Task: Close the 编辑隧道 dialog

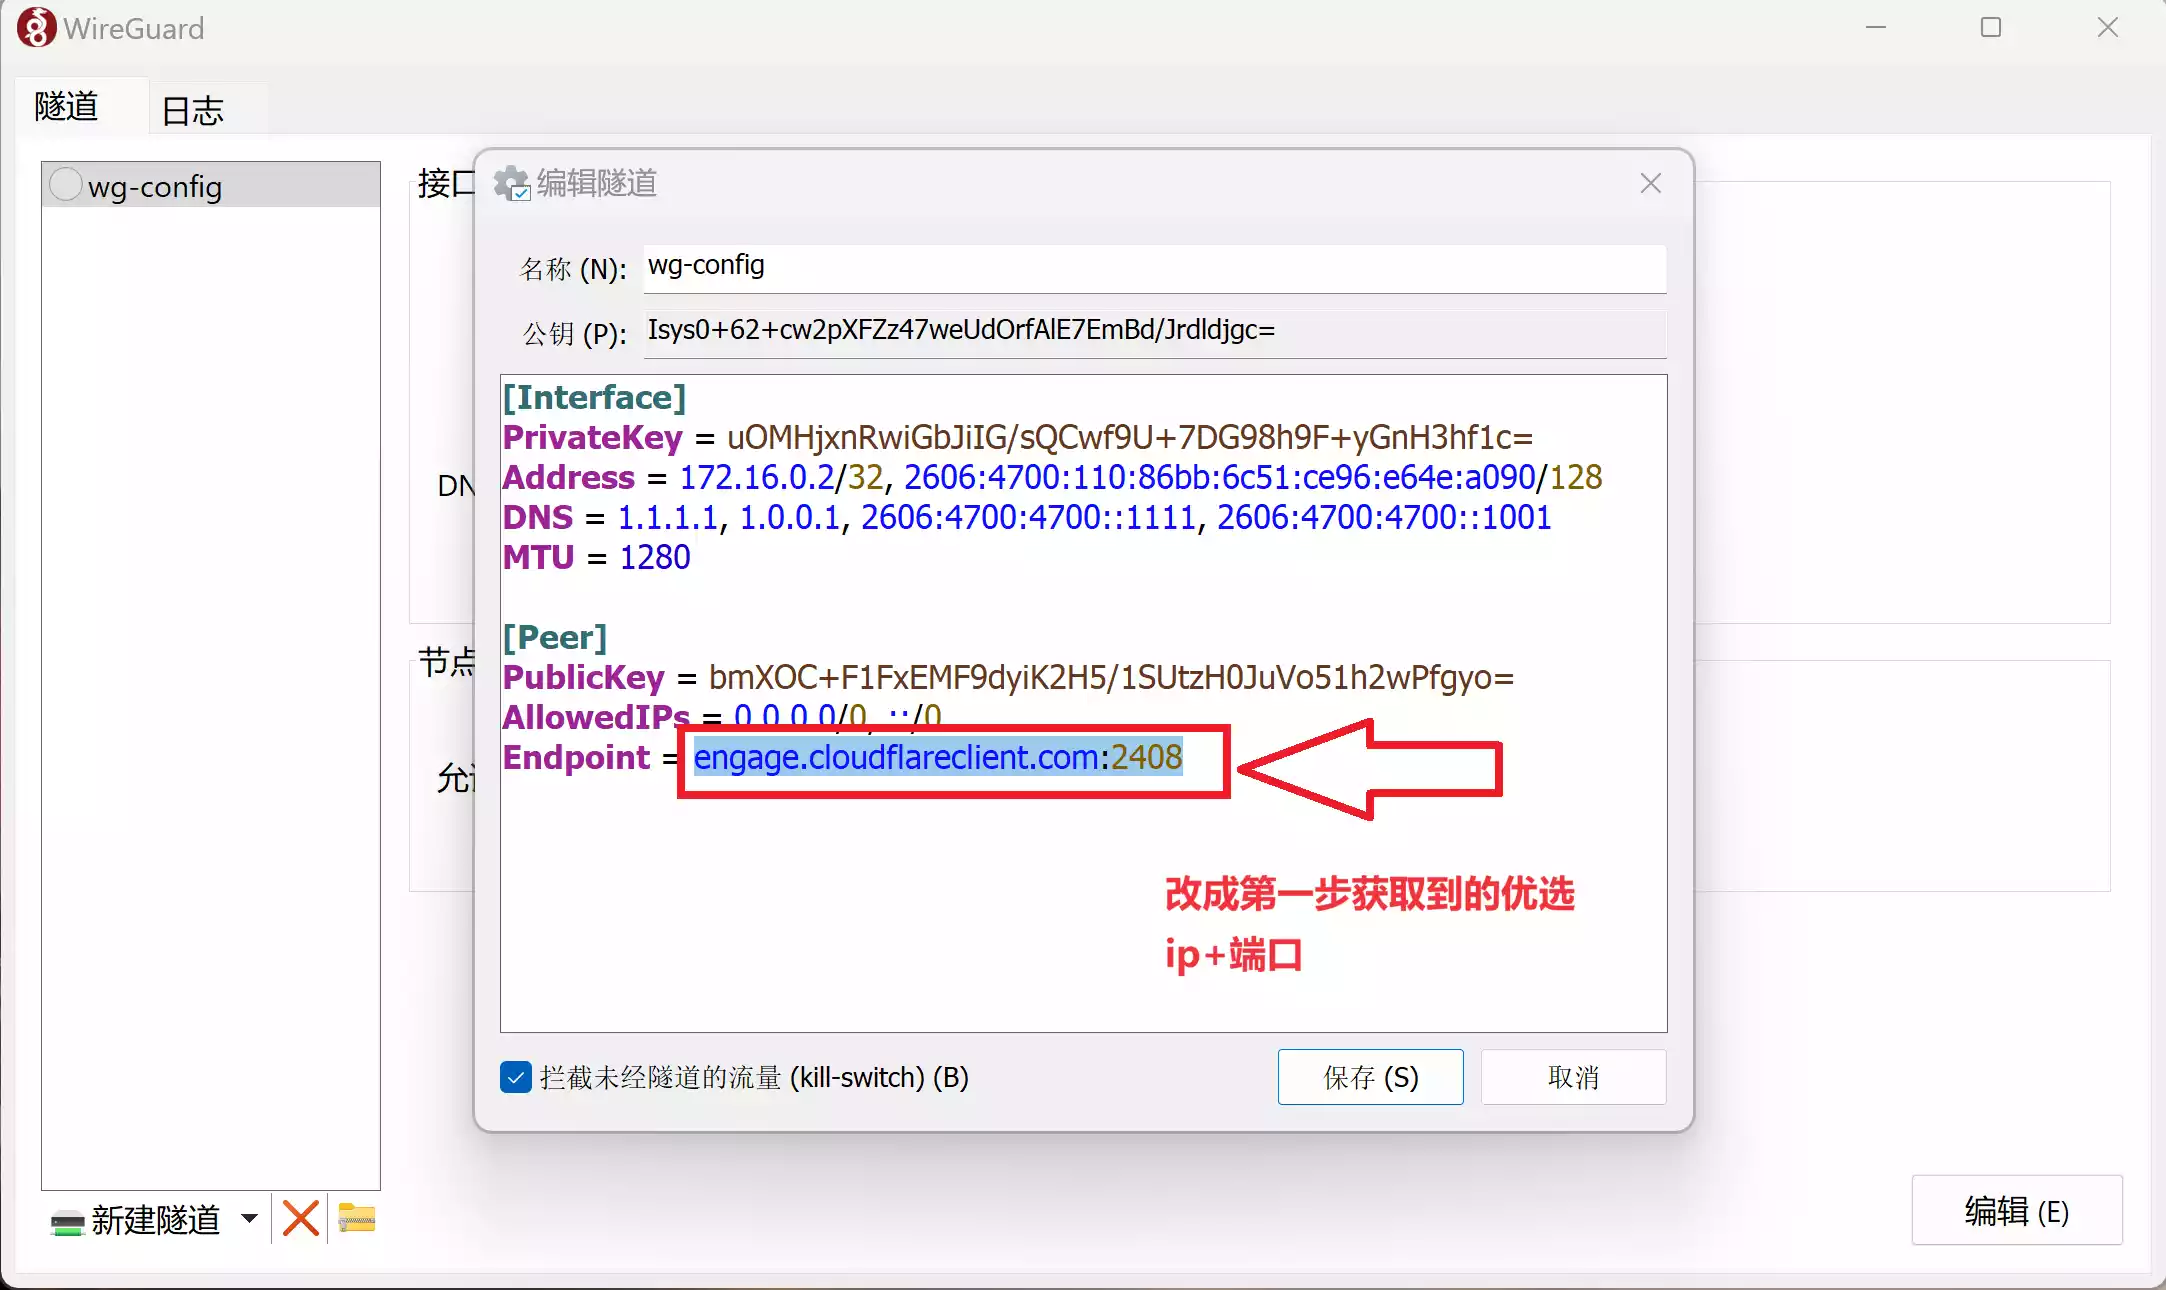Action: 1650,183
